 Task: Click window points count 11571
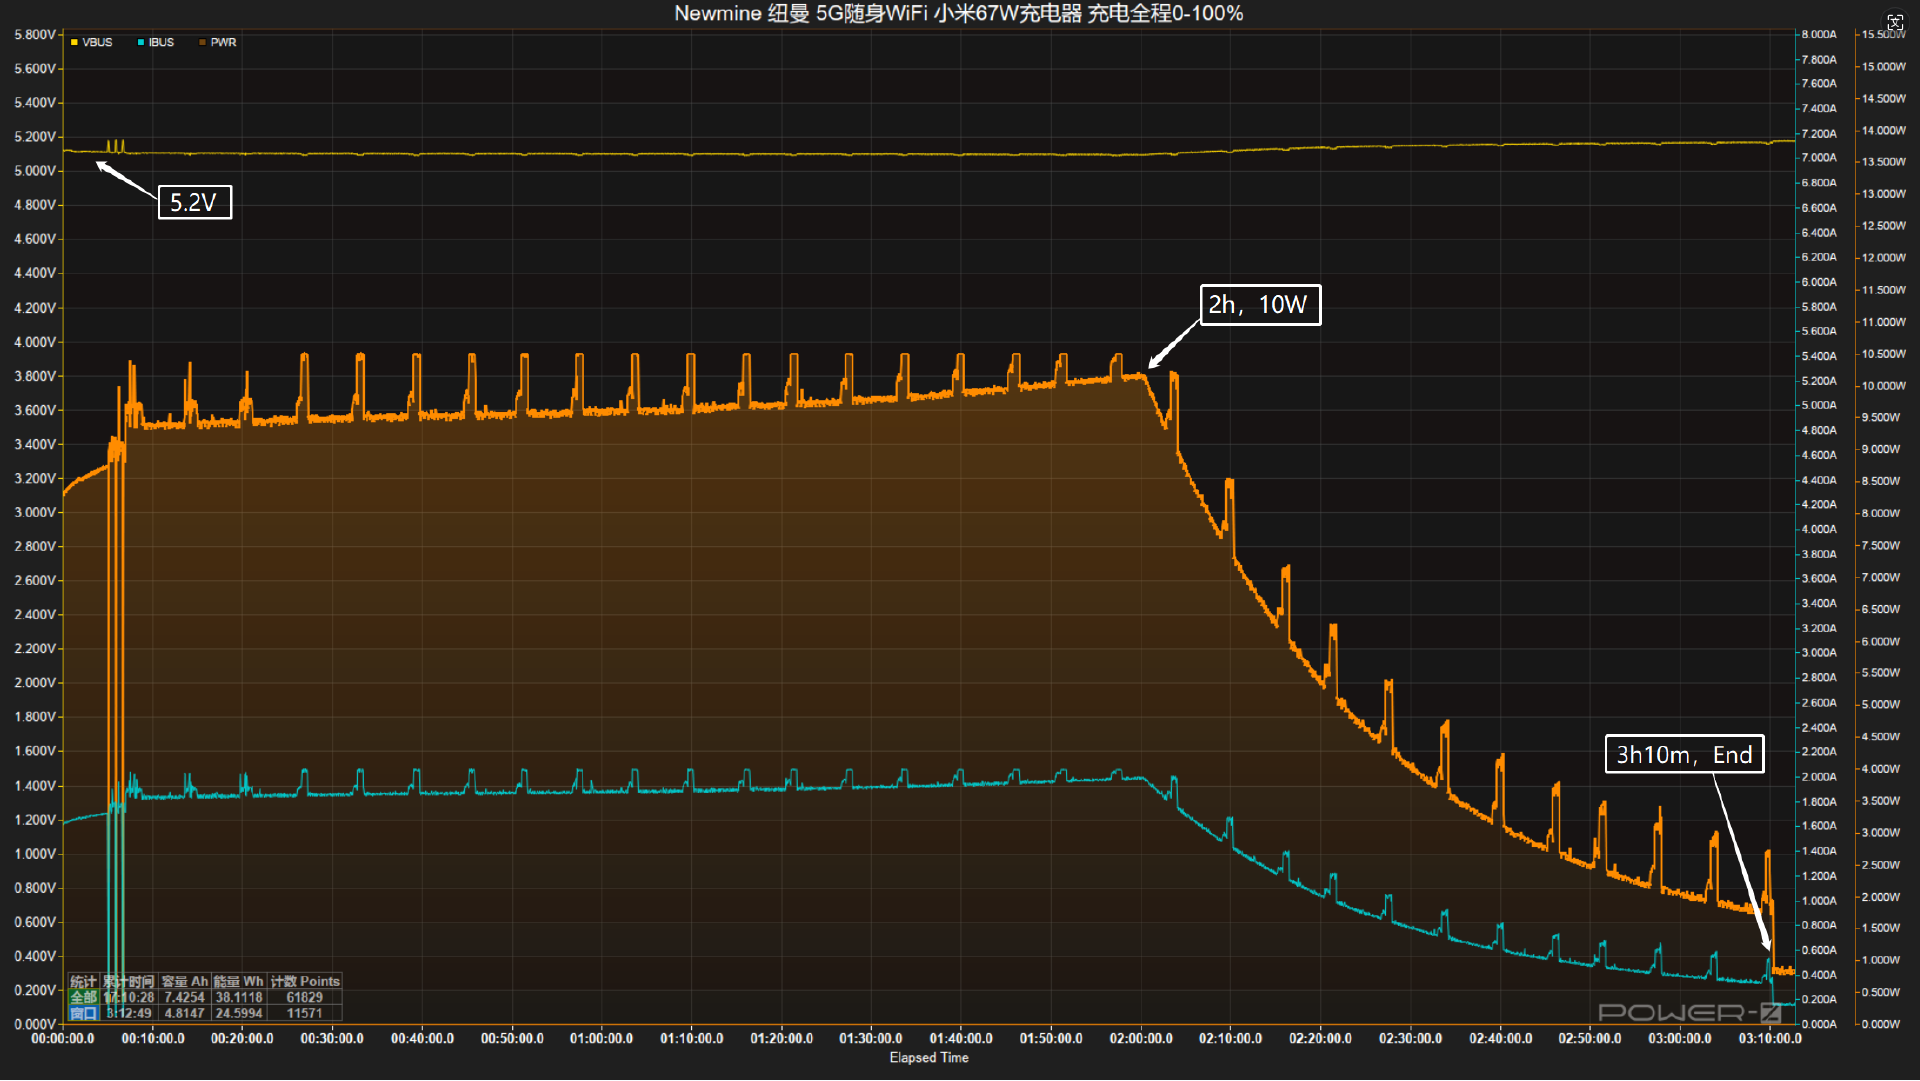coord(305,1013)
